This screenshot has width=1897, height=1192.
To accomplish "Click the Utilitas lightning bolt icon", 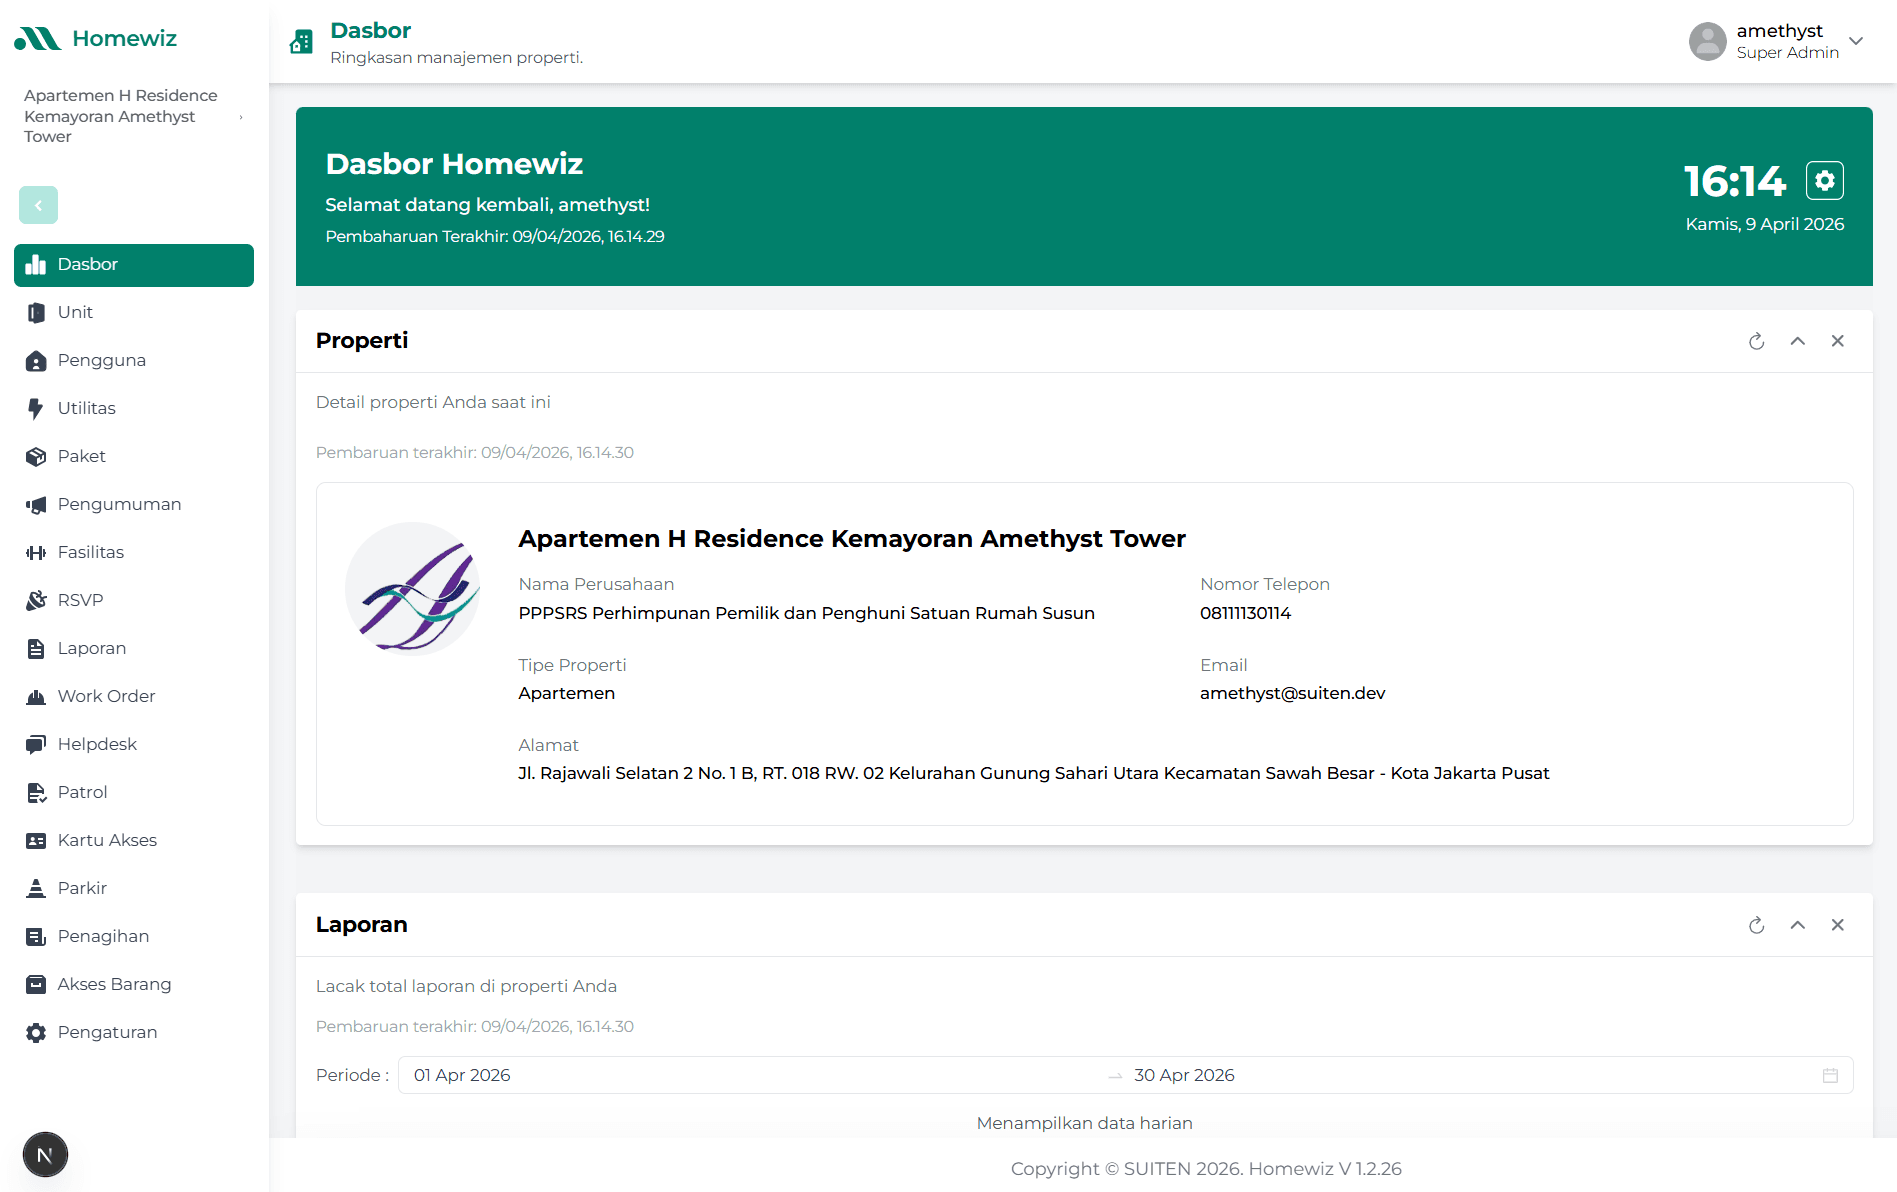I will [x=36, y=408].
